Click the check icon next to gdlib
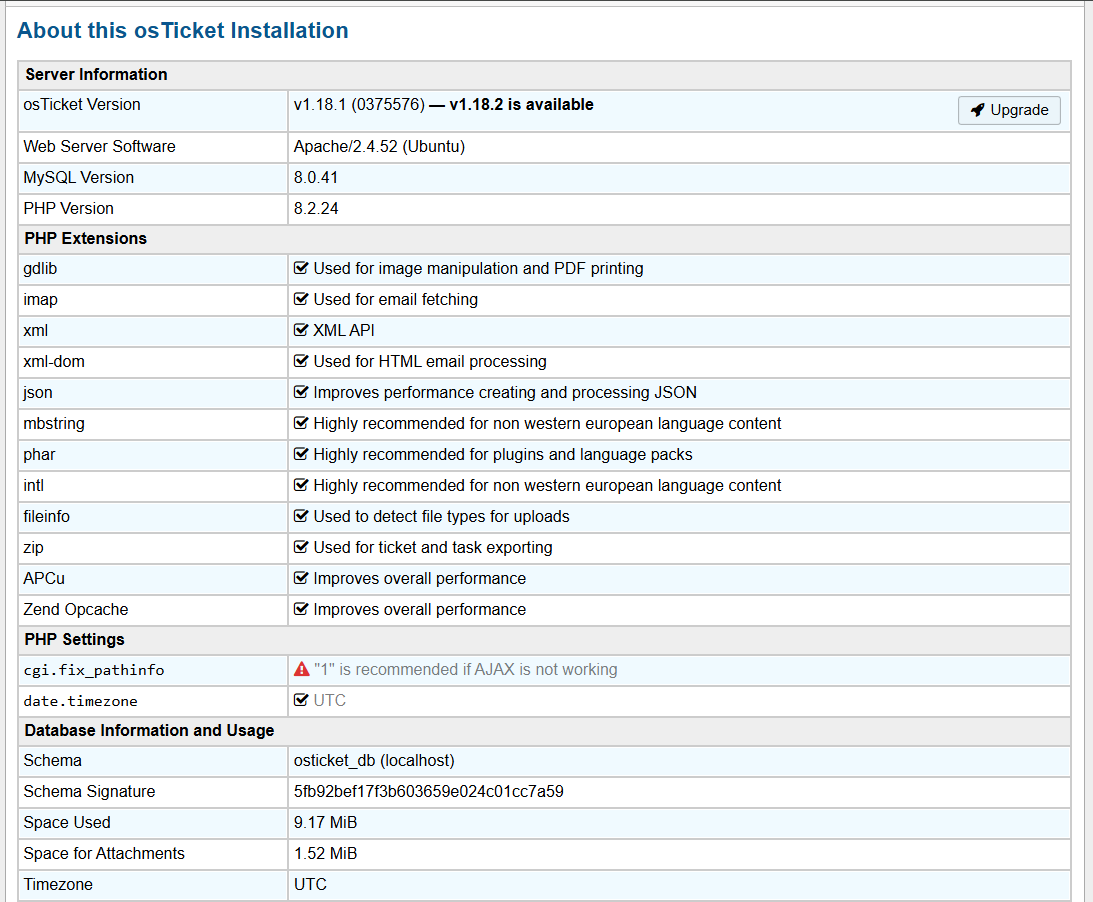This screenshot has height=902, width=1093. coord(301,268)
